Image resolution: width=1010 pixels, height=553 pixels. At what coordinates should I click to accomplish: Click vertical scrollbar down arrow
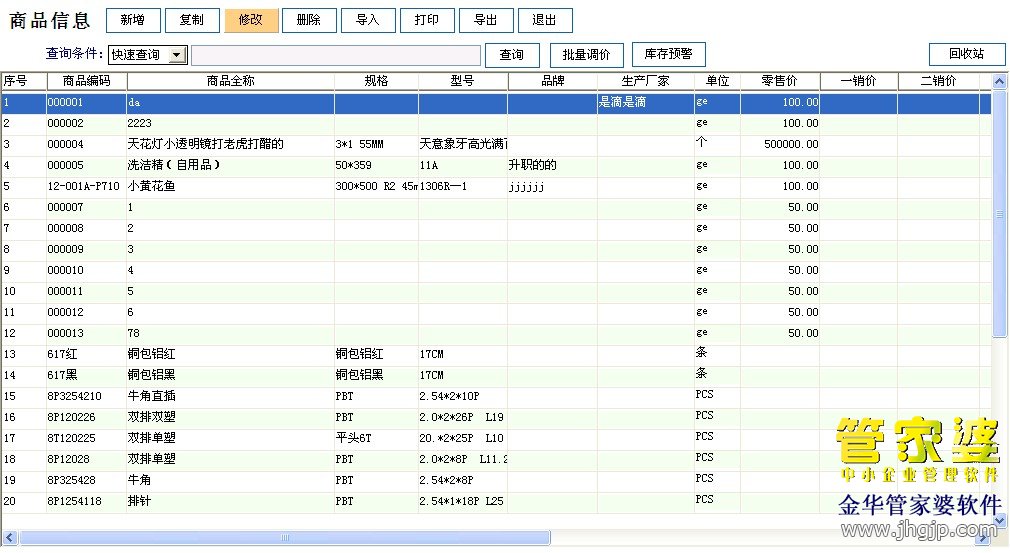(1000, 520)
